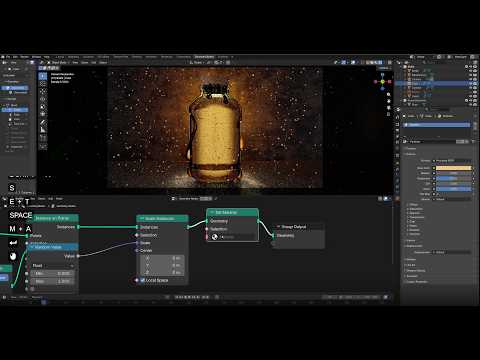Click the globe material icon in Set Material node
Image resolution: width=480 pixels, height=360 pixels.
pyautogui.click(x=215, y=237)
